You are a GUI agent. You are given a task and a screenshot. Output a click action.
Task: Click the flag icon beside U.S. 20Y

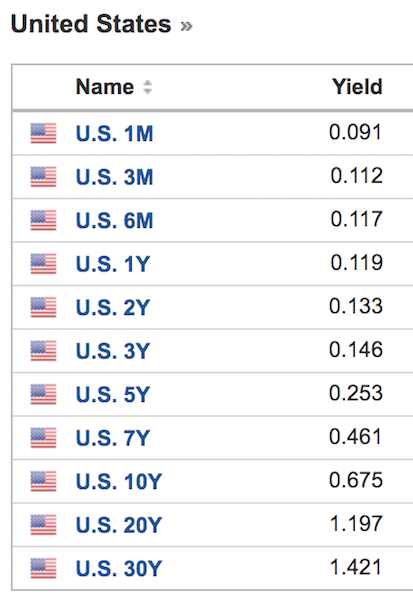pos(44,525)
